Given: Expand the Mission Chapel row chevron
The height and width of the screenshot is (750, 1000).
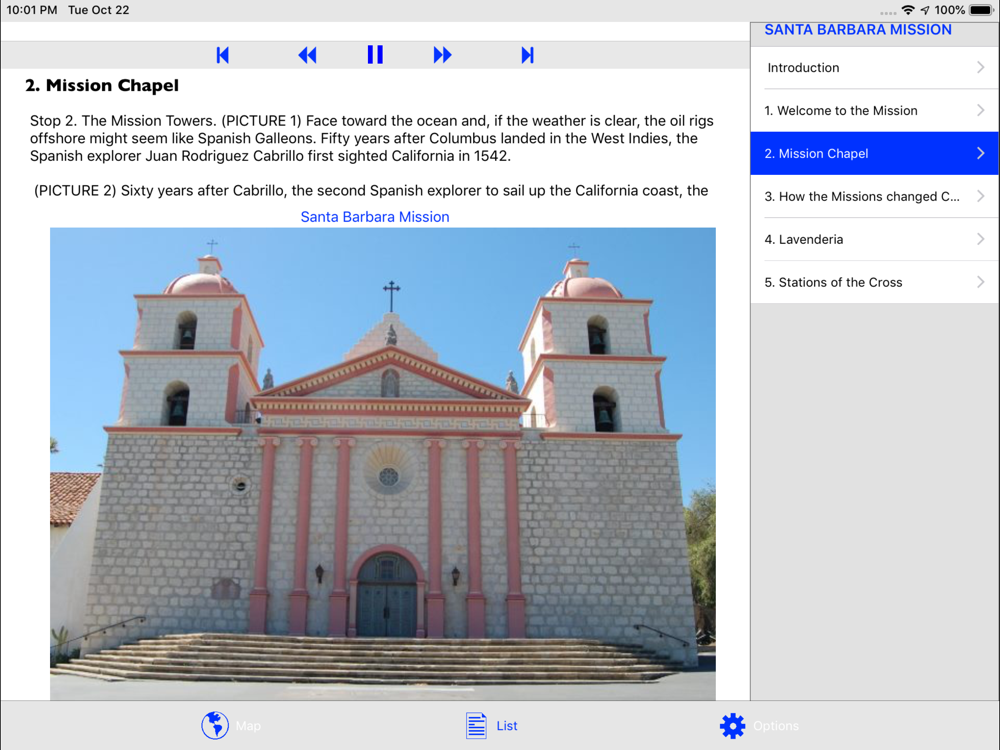Looking at the screenshot, I should [981, 153].
